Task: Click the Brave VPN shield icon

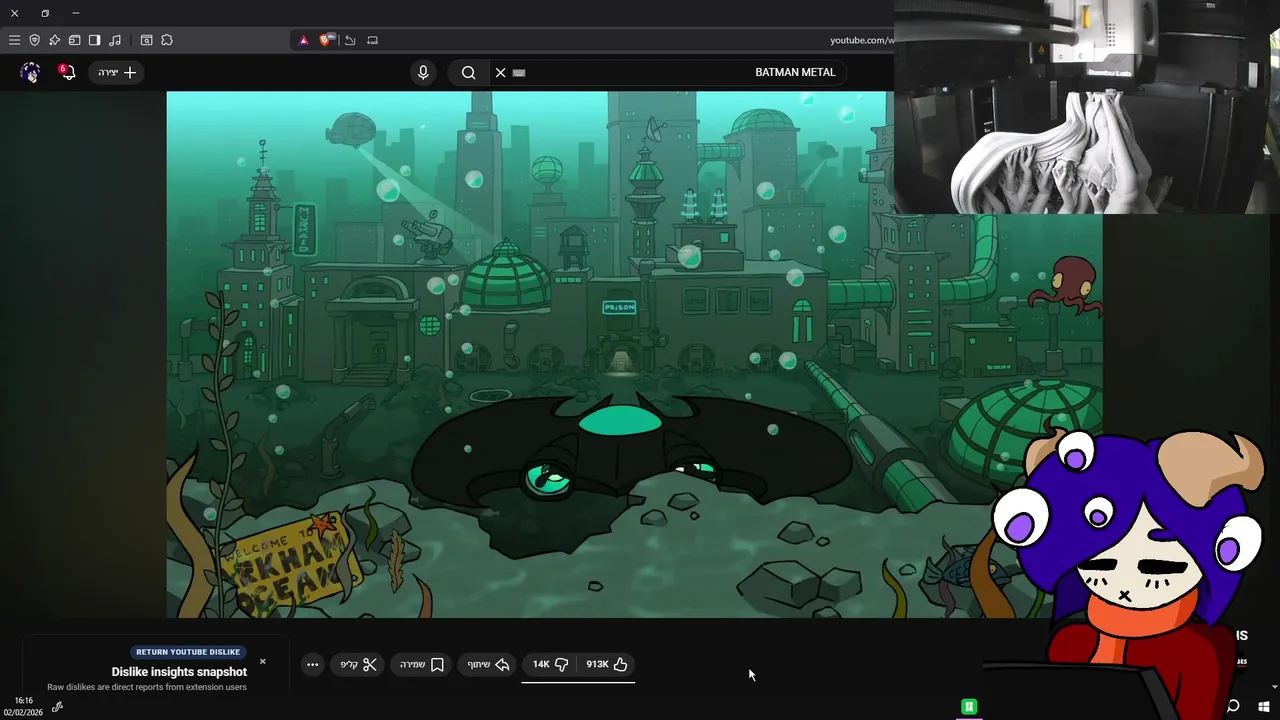Action: pyautogui.click(x=34, y=40)
